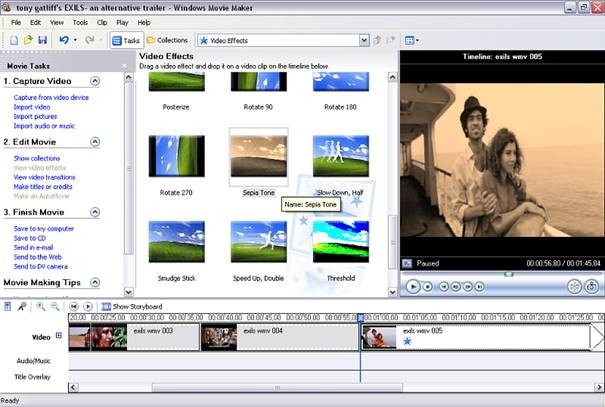
Task: Open a project using the folder icon
Action: click(x=28, y=40)
